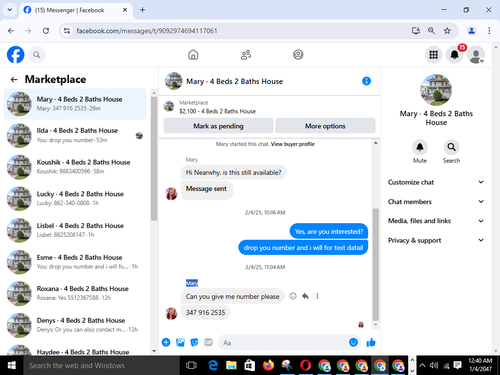The height and width of the screenshot is (375, 500).
Task: Click the house thumbnail in right info panel
Action: click(x=436, y=90)
